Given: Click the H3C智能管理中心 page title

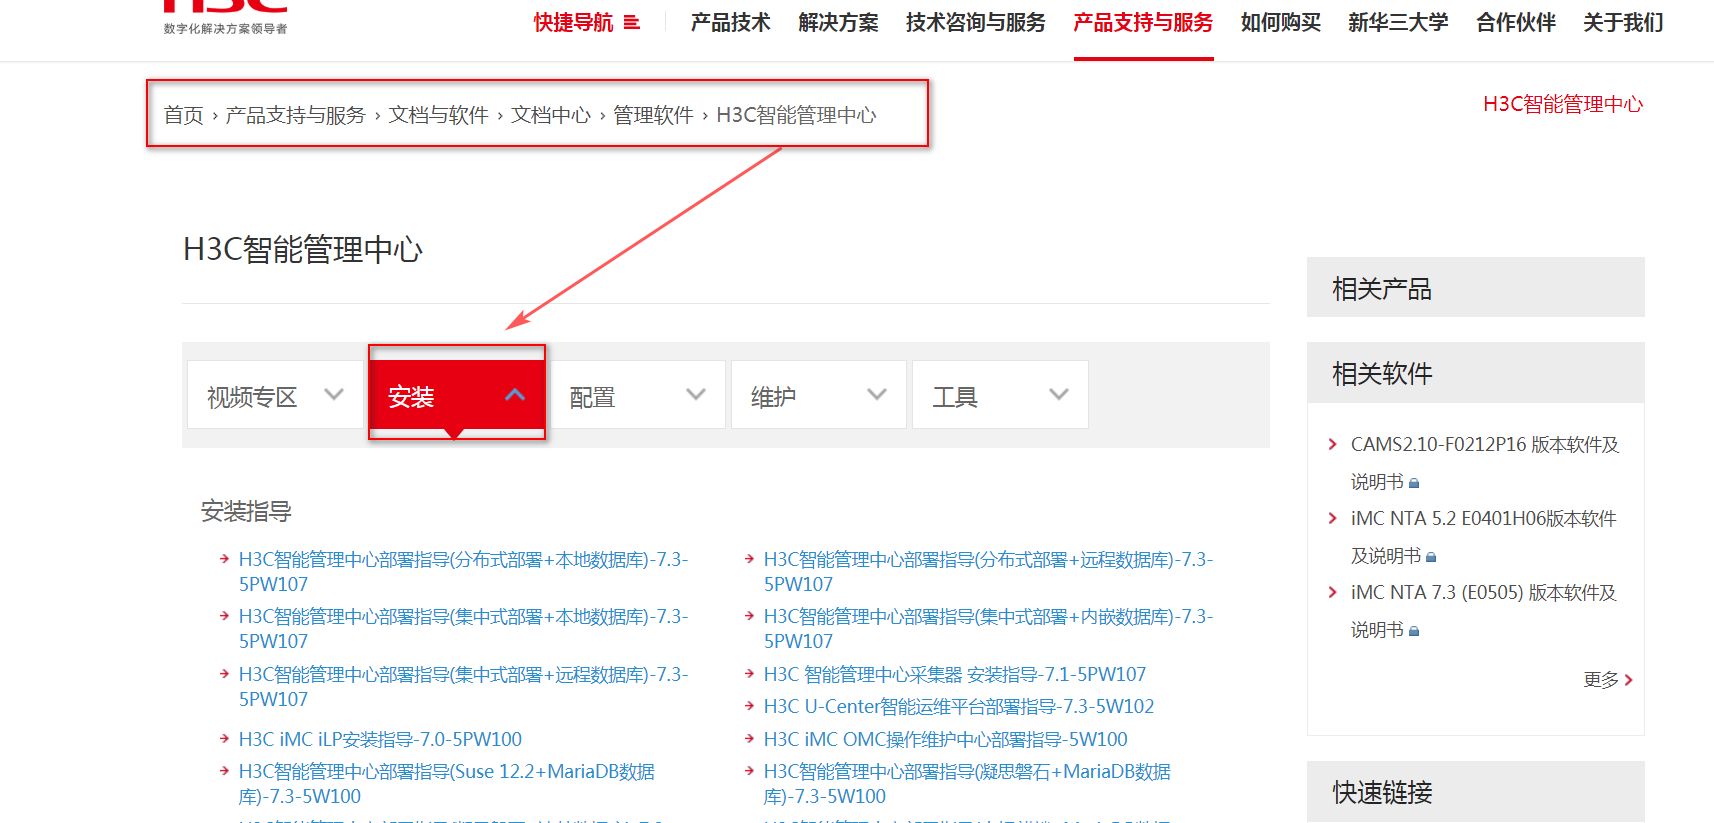Looking at the screenshot, I should pos(303,249).
